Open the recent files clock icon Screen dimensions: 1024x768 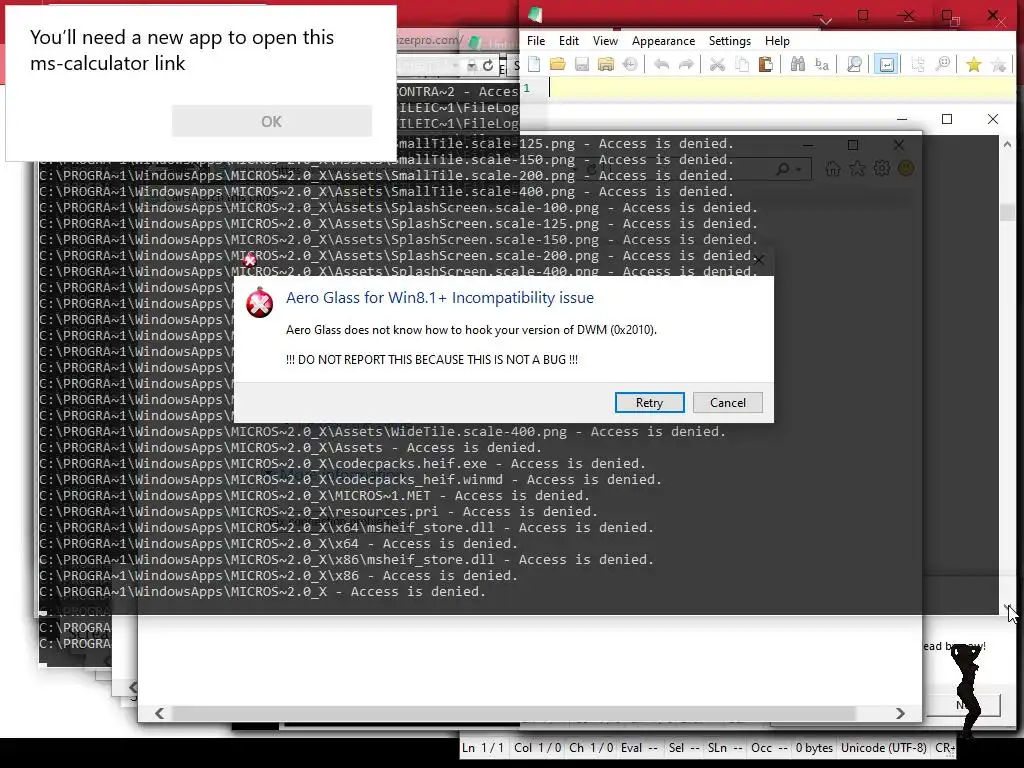pos(630,64)
